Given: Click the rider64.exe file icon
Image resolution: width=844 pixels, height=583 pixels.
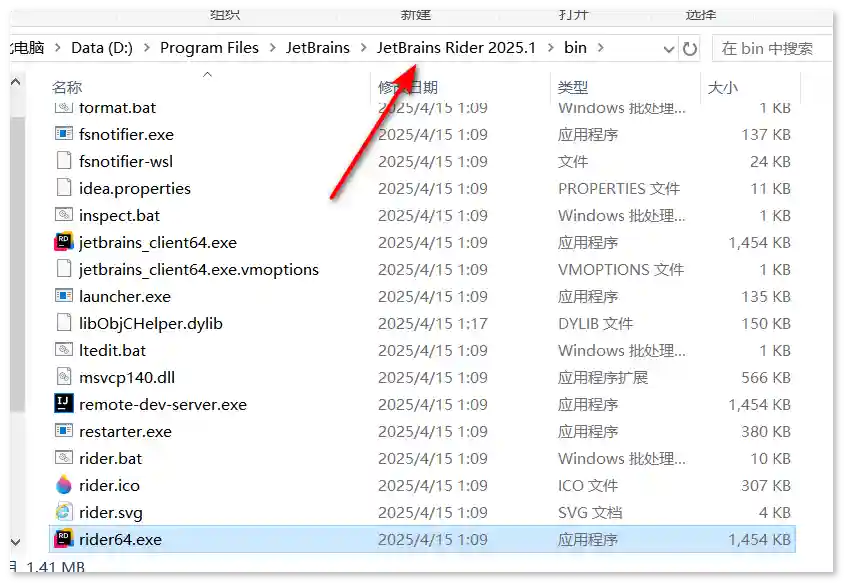Looking at the screenshot, I should 64,539.
